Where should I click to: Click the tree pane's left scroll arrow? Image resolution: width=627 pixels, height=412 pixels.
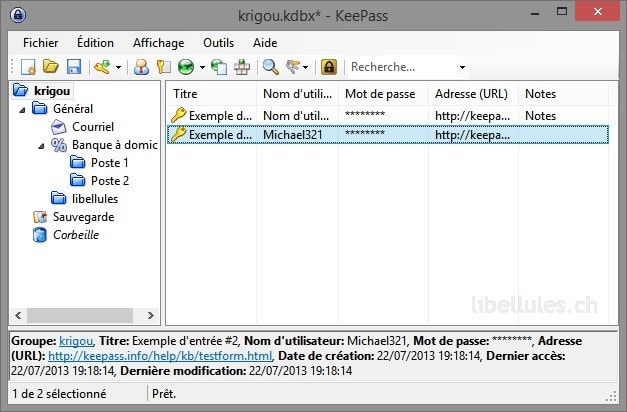pyautogui.click(x=18, y=315)
